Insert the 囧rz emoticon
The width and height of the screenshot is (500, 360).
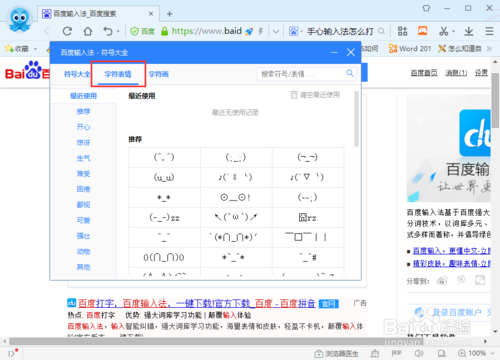(308, 217)
